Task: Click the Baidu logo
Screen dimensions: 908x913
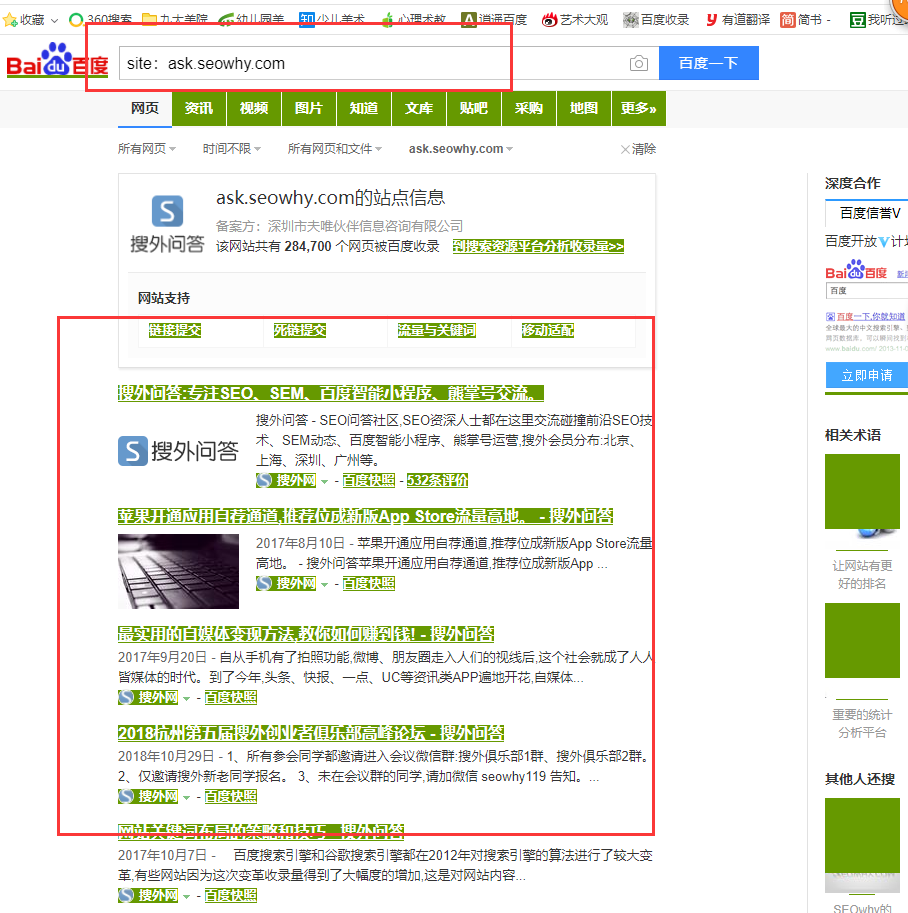Action: coord(57,61)
